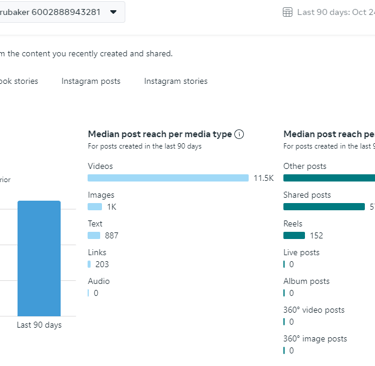The image size is (375, 366).
Task: Click the Other posts teal bar
Action: 329,178
